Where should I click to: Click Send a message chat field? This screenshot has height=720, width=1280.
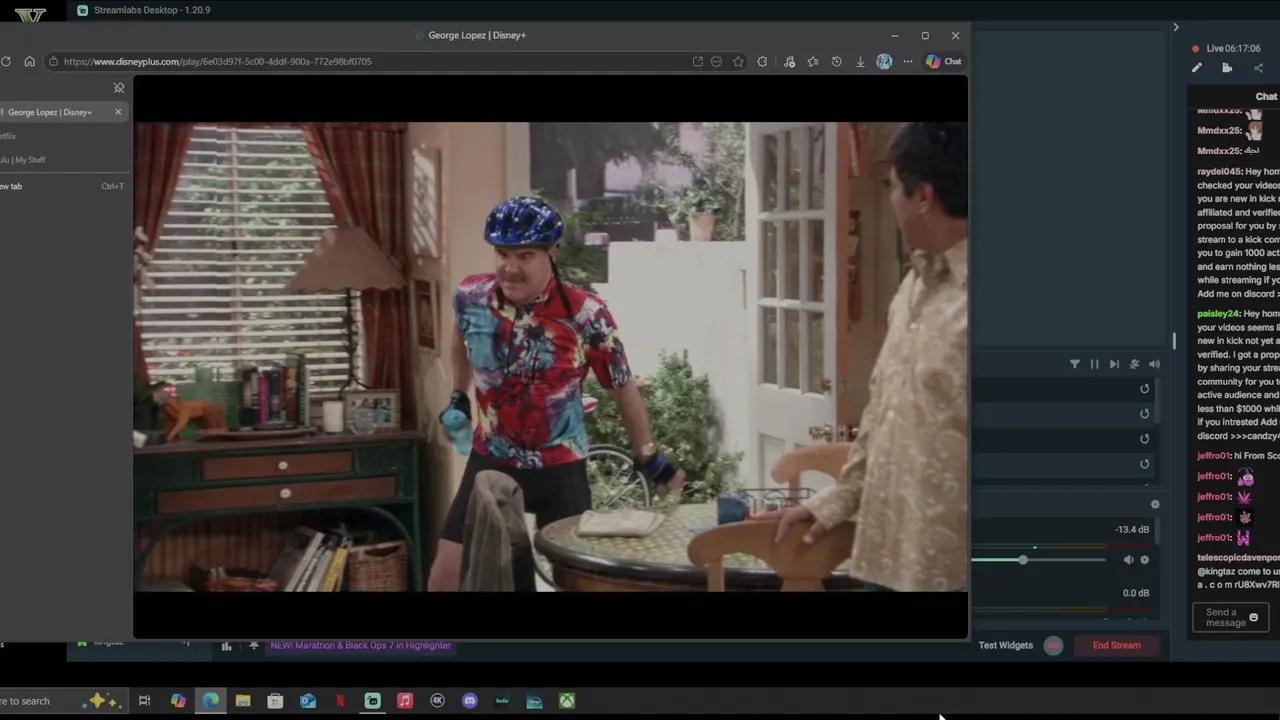coord(1231,618)
